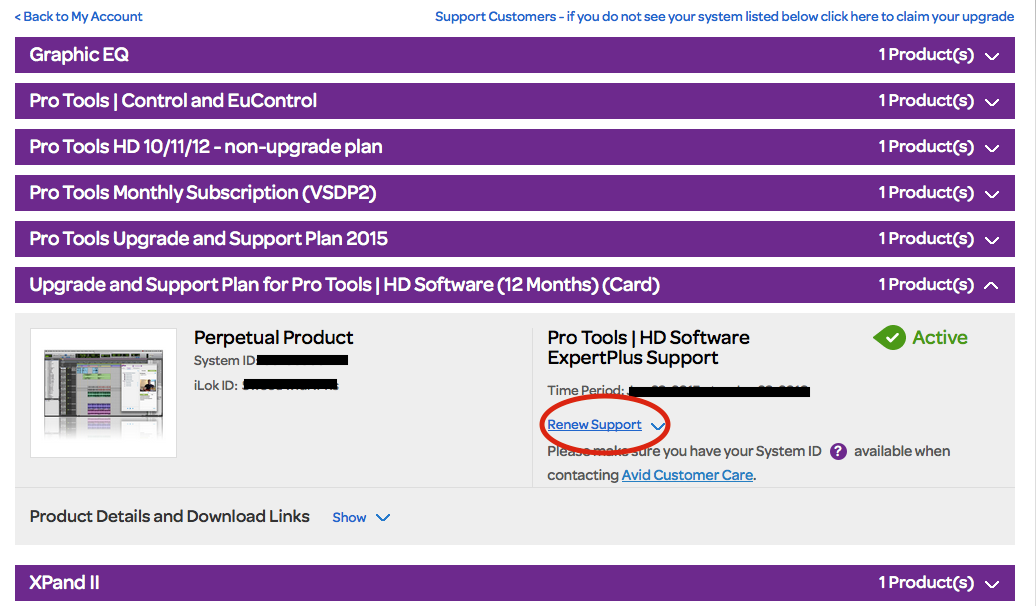Click the chevron next to Show

click(382, 518)
